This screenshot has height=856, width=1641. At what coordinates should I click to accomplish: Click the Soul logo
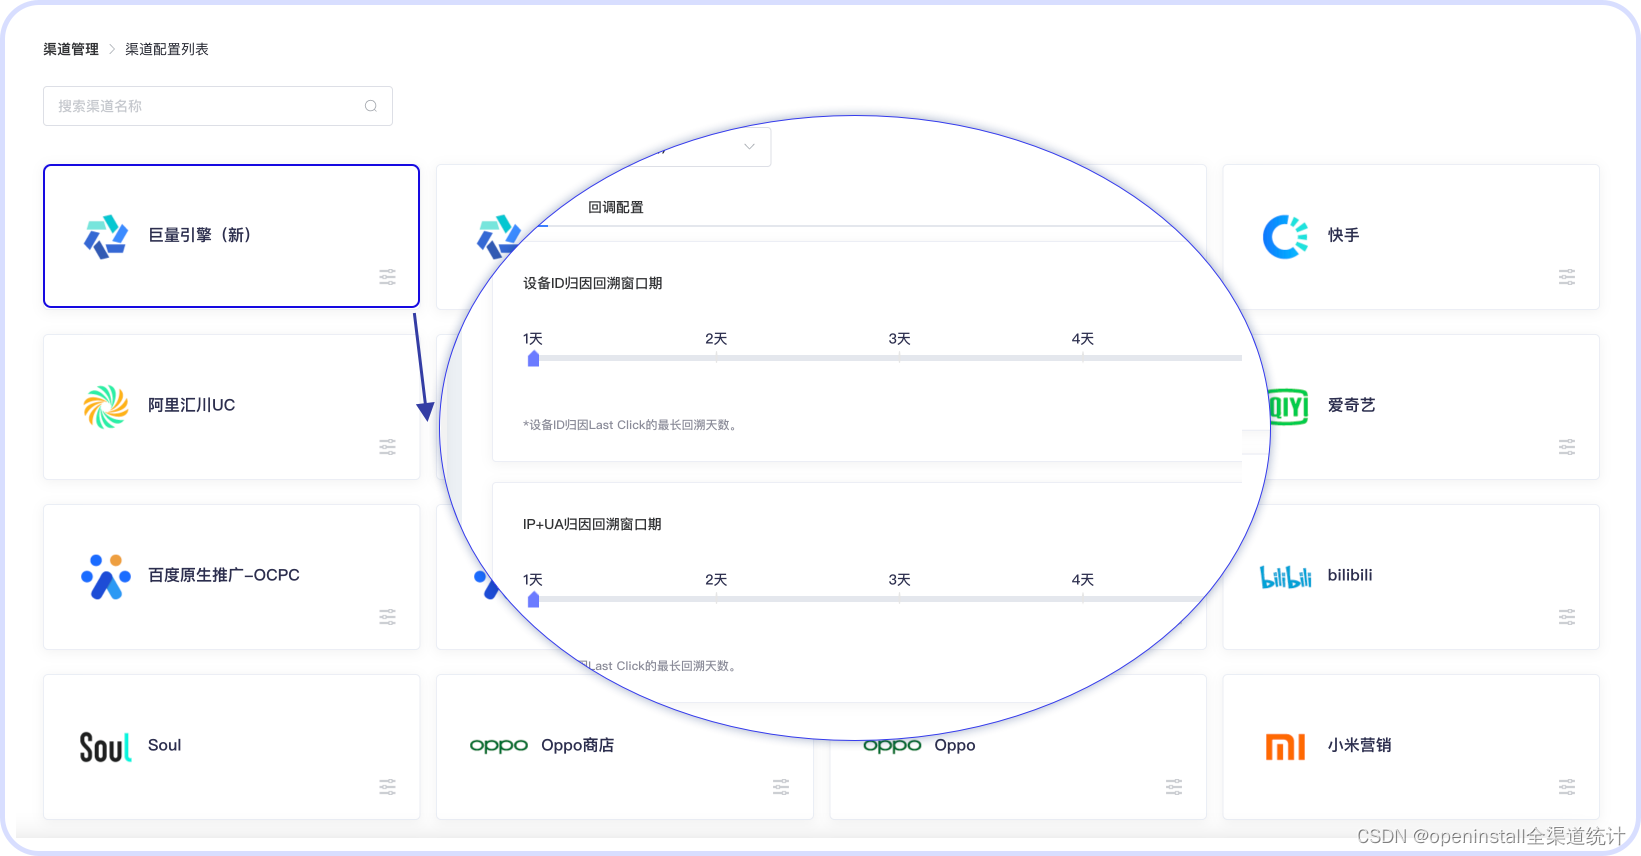(105, 747)
